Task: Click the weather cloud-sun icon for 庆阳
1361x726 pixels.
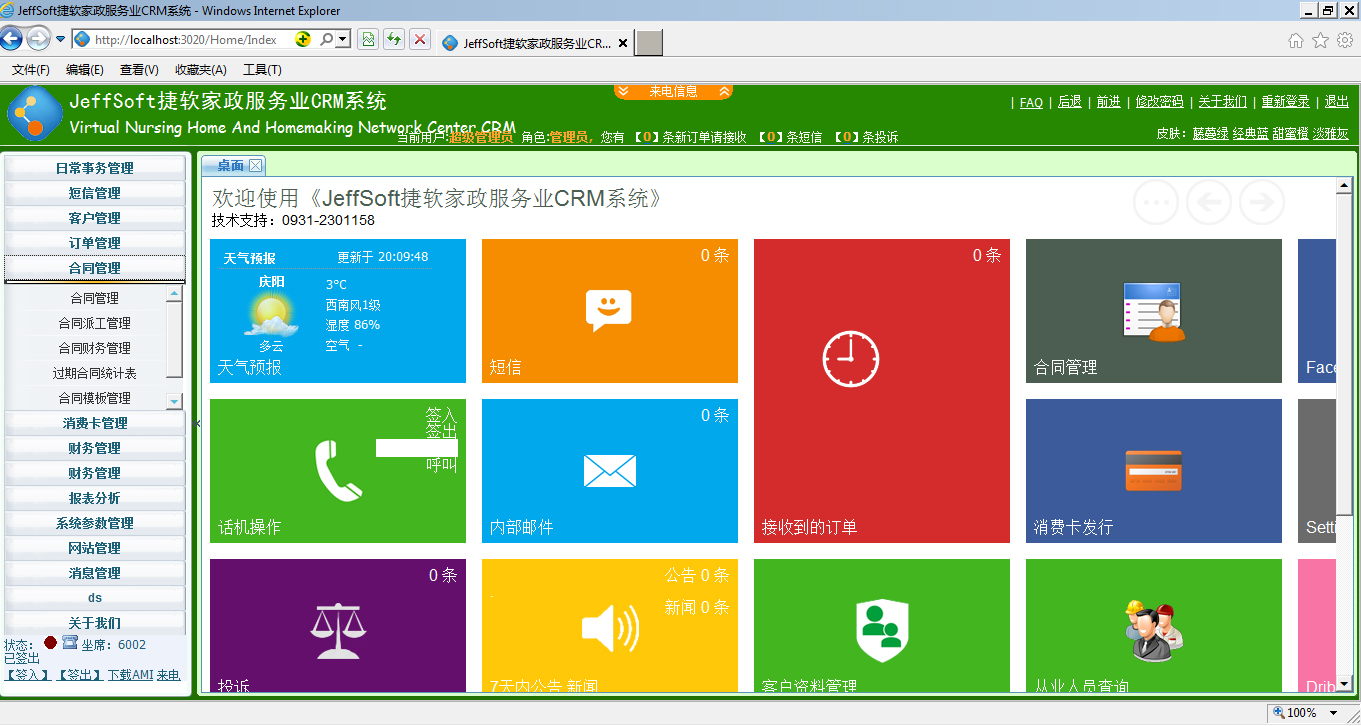Action: (x=271, y=315)
